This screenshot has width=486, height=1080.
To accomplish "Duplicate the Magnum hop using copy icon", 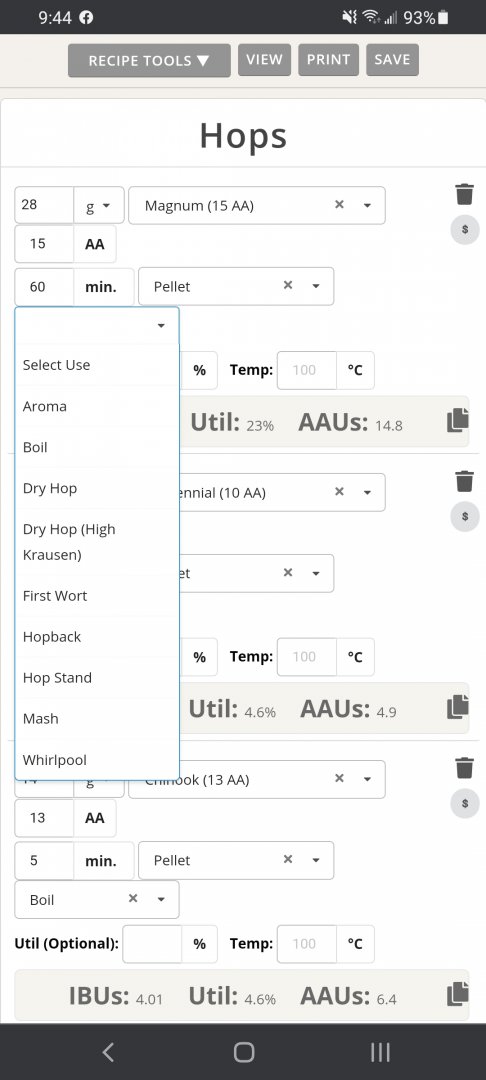I will pos(458,421).
